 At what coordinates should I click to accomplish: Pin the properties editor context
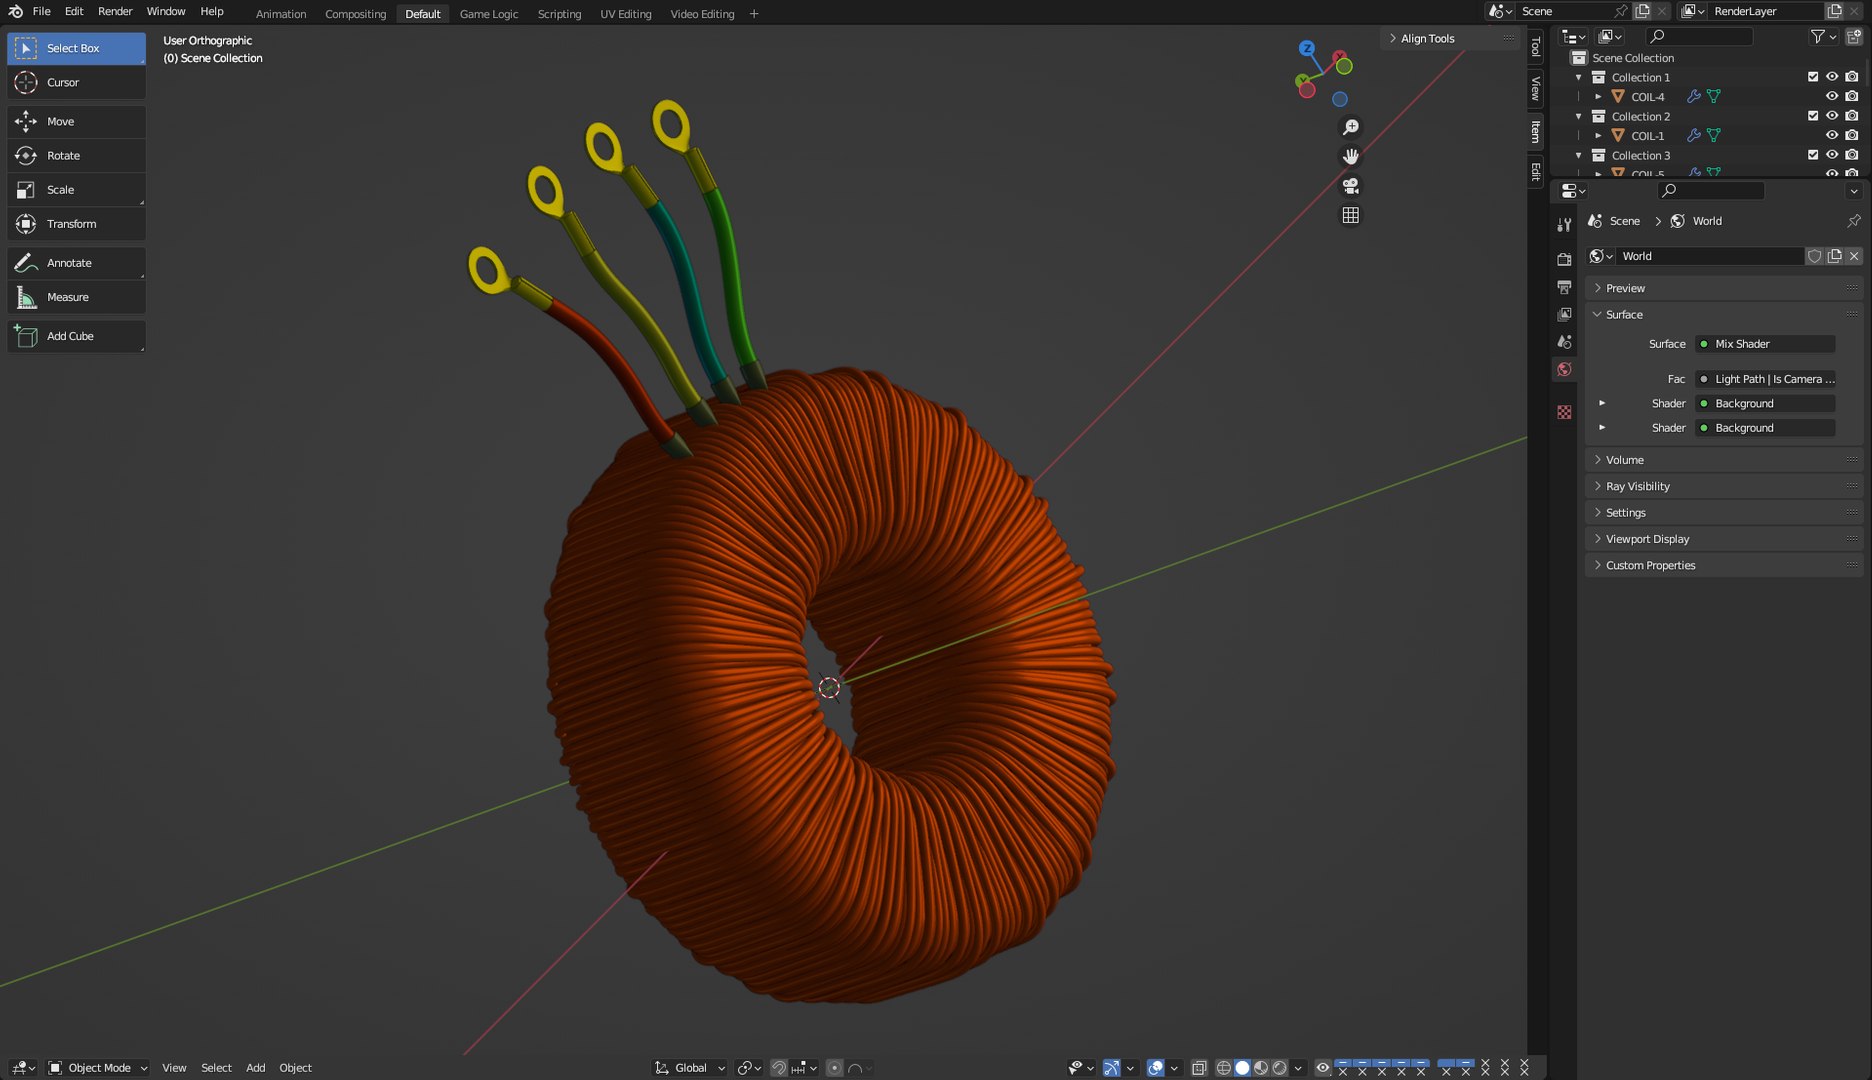(x=1853, y=221)
